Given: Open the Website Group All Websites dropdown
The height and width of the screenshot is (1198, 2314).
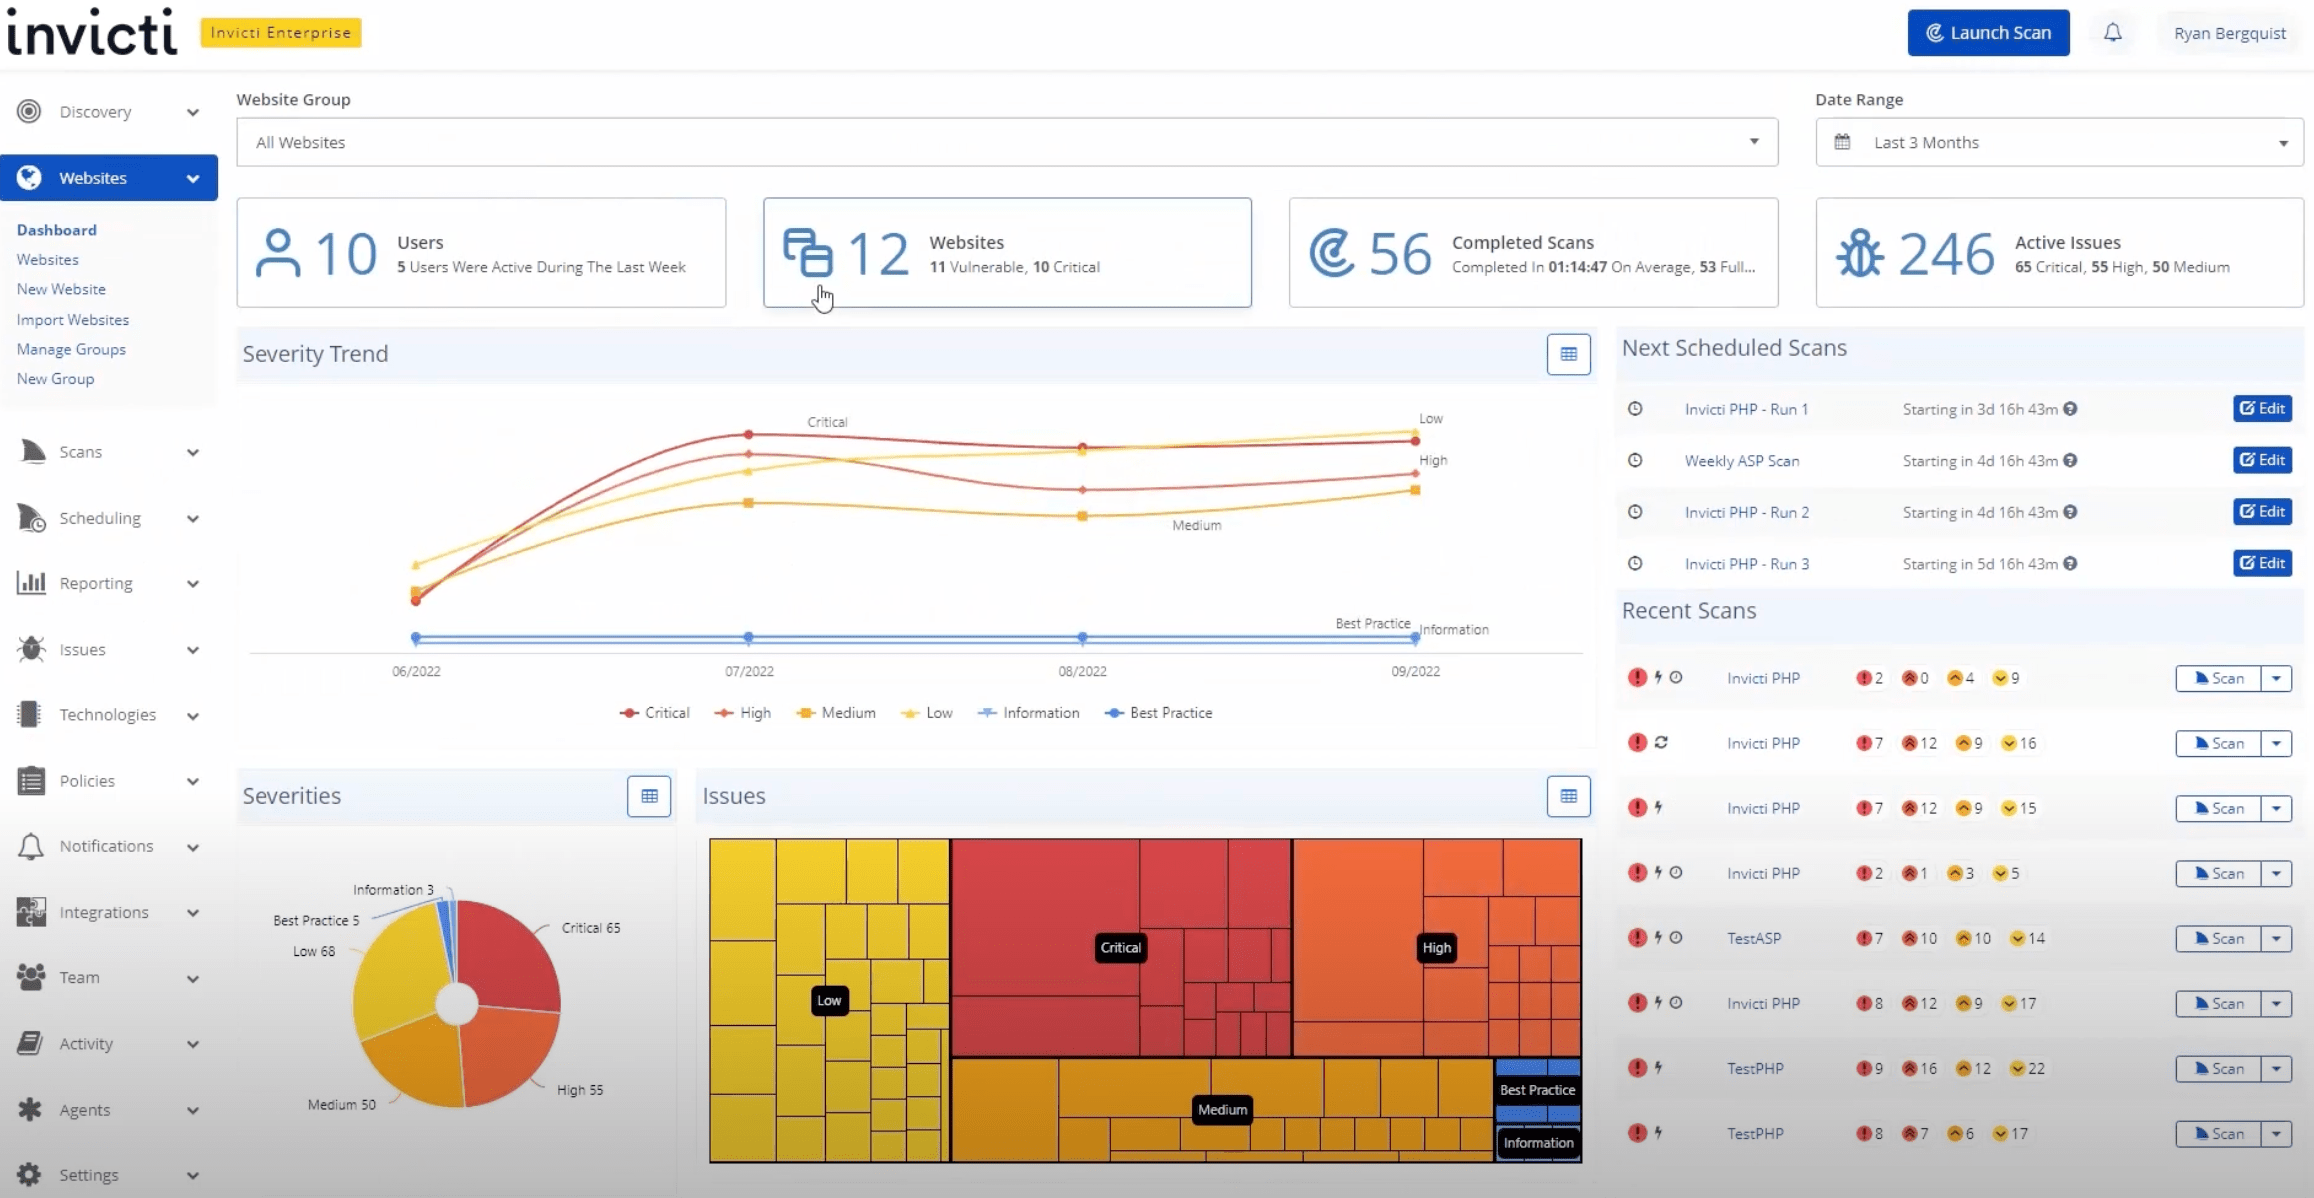Looking at the screenshot, I should tap(1007, 142).
